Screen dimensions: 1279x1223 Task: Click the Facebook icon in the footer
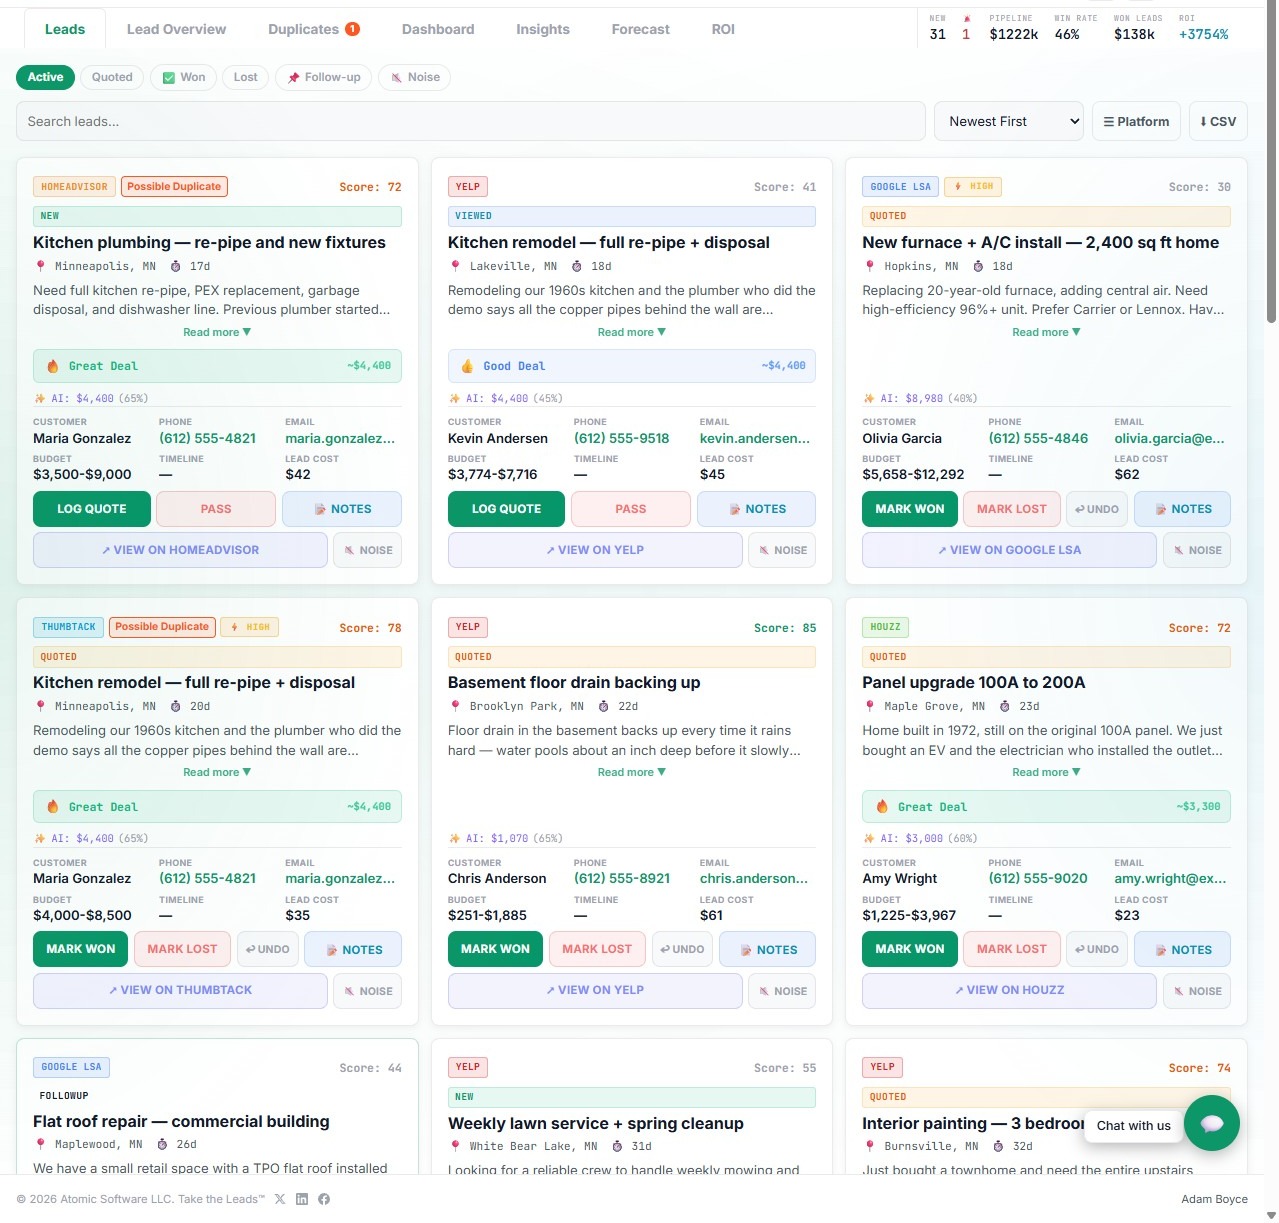point(324,1198)
